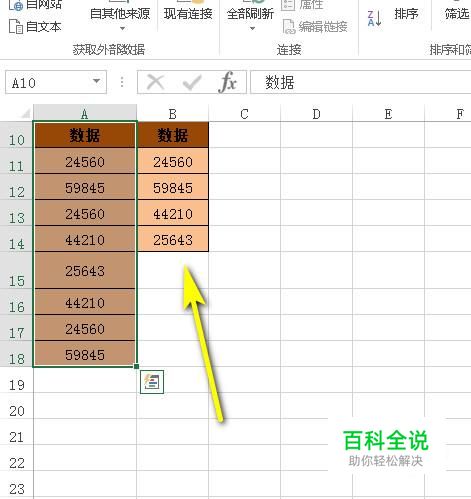Click the From Text (自文本) import icon
The height and width of the screenshot is (499, 471).
point(16,27)
